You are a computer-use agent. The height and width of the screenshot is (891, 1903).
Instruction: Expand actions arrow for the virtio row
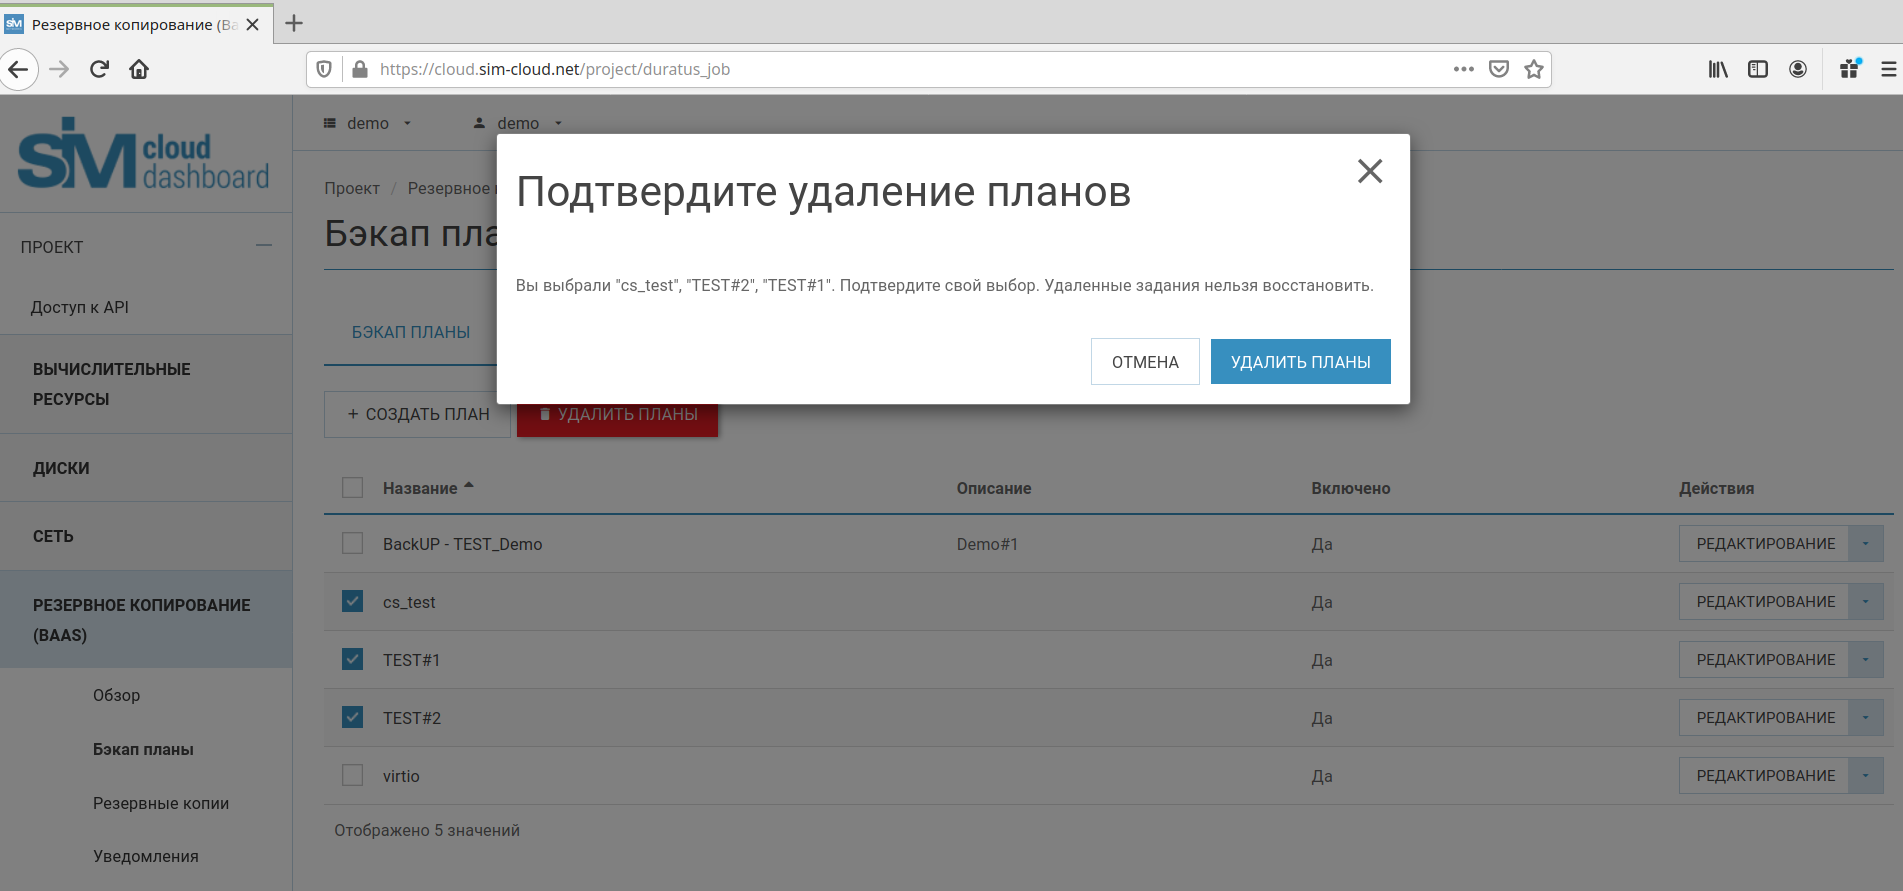click(1865, 776)
